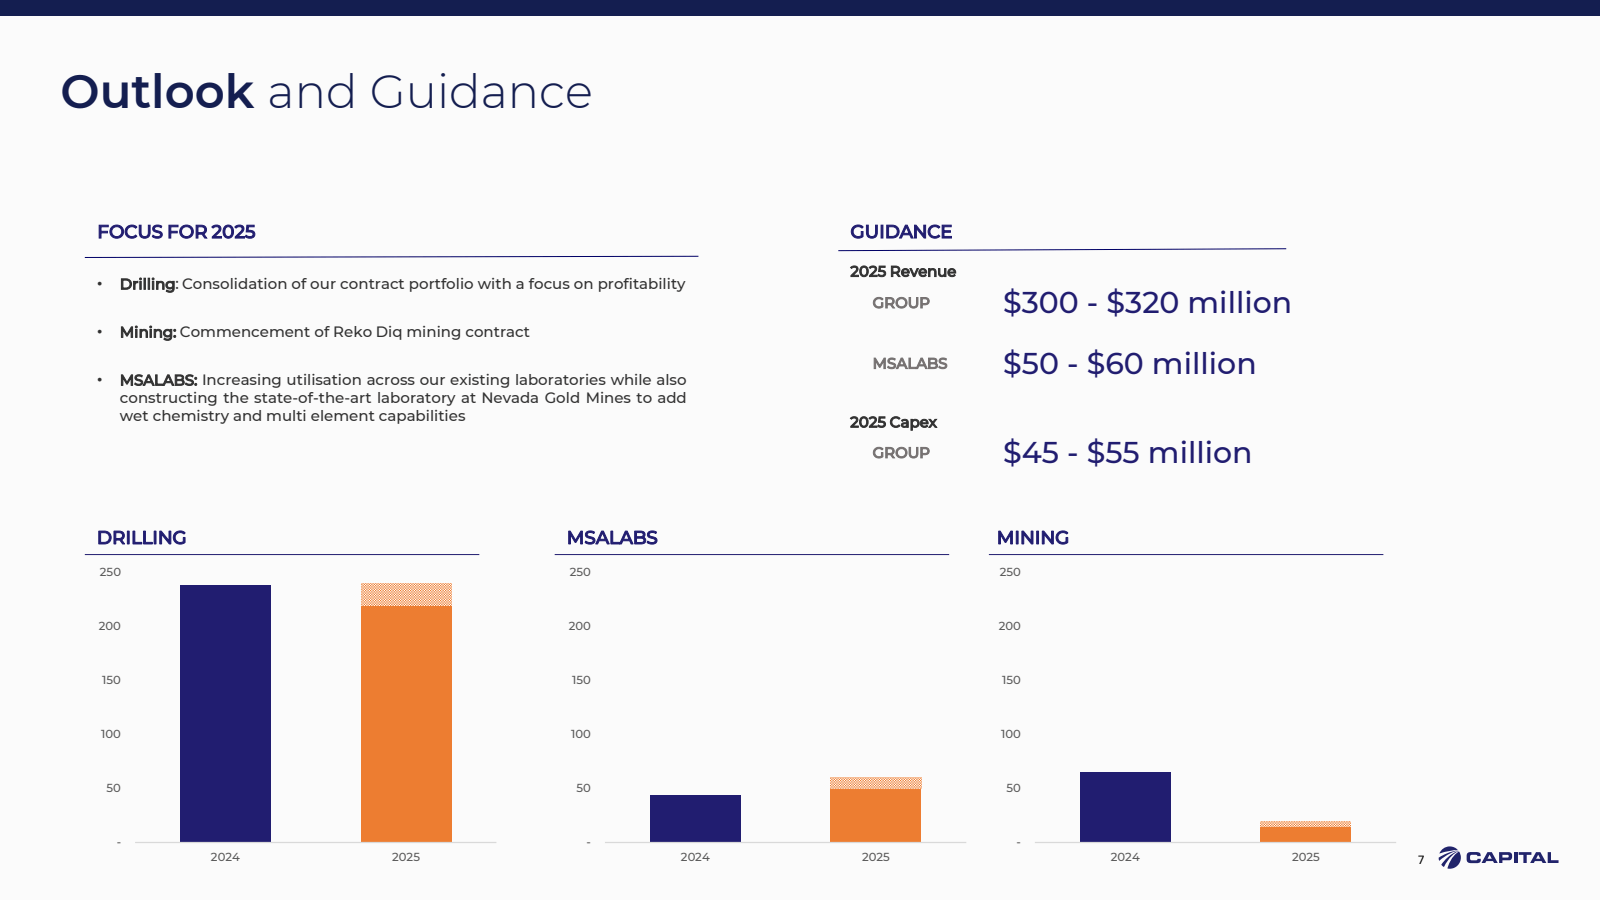Click the '$45 - $55 million' capex figure
The width and height of the screenshot is (1600, 900).
click(1127, 453)
